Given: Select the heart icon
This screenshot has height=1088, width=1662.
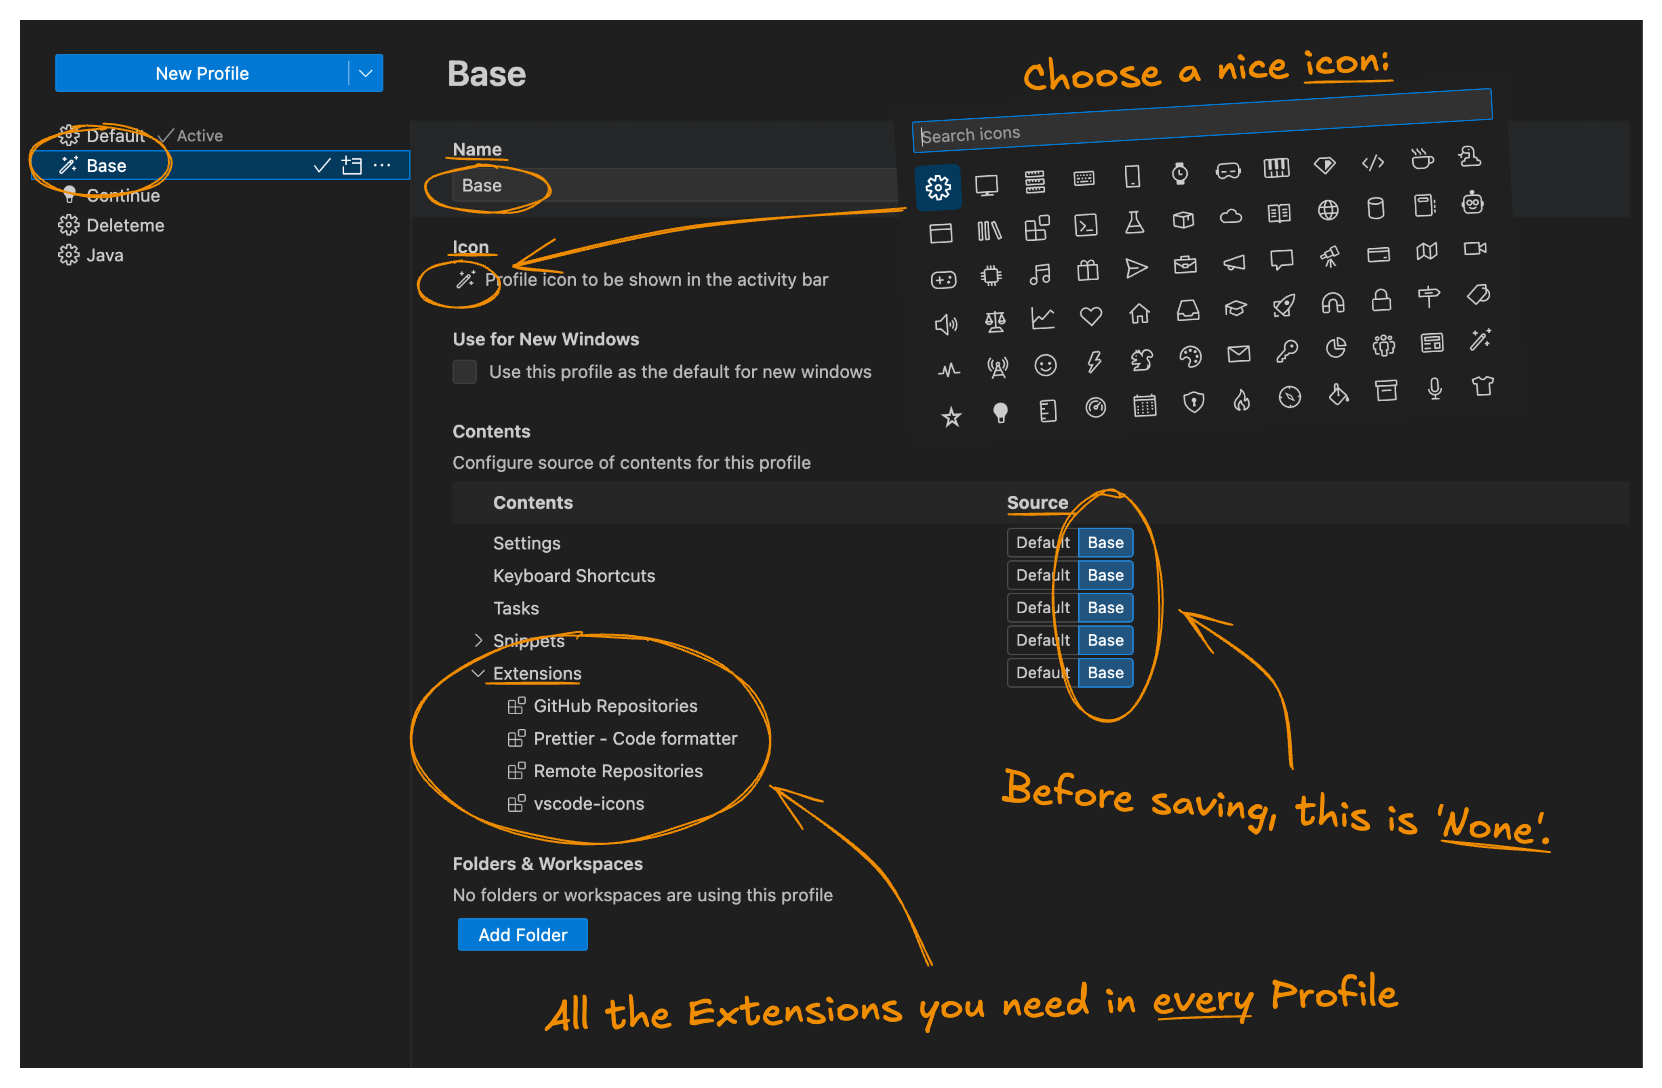Looking at the screenshot, I should click(x=1091, y=317).
